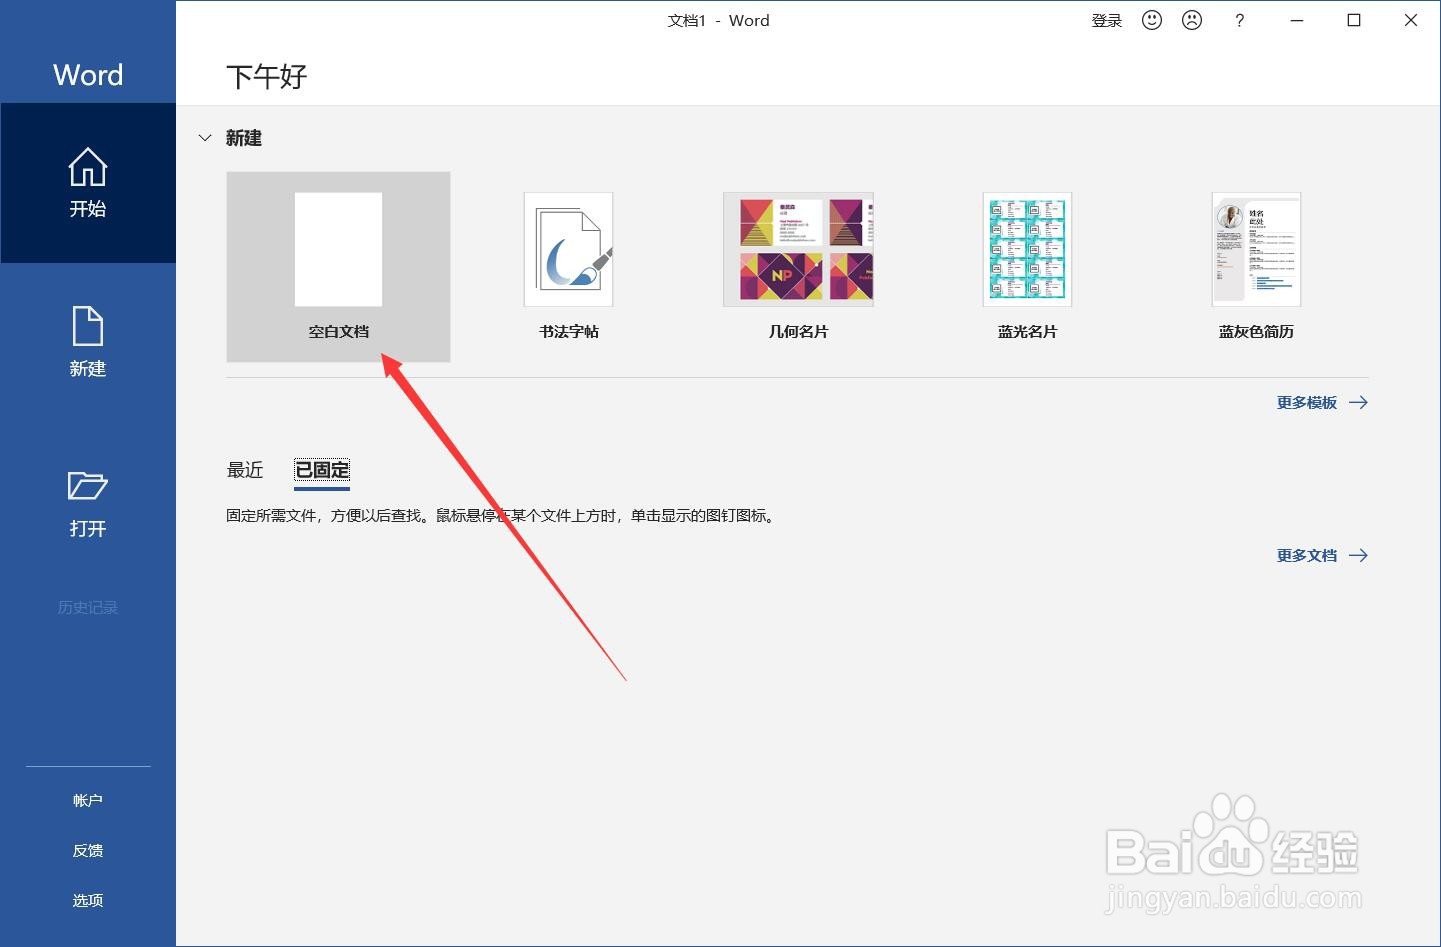1441x947 pixels.
Task: Open the 更多模板 link
Action: [1306, 403]
